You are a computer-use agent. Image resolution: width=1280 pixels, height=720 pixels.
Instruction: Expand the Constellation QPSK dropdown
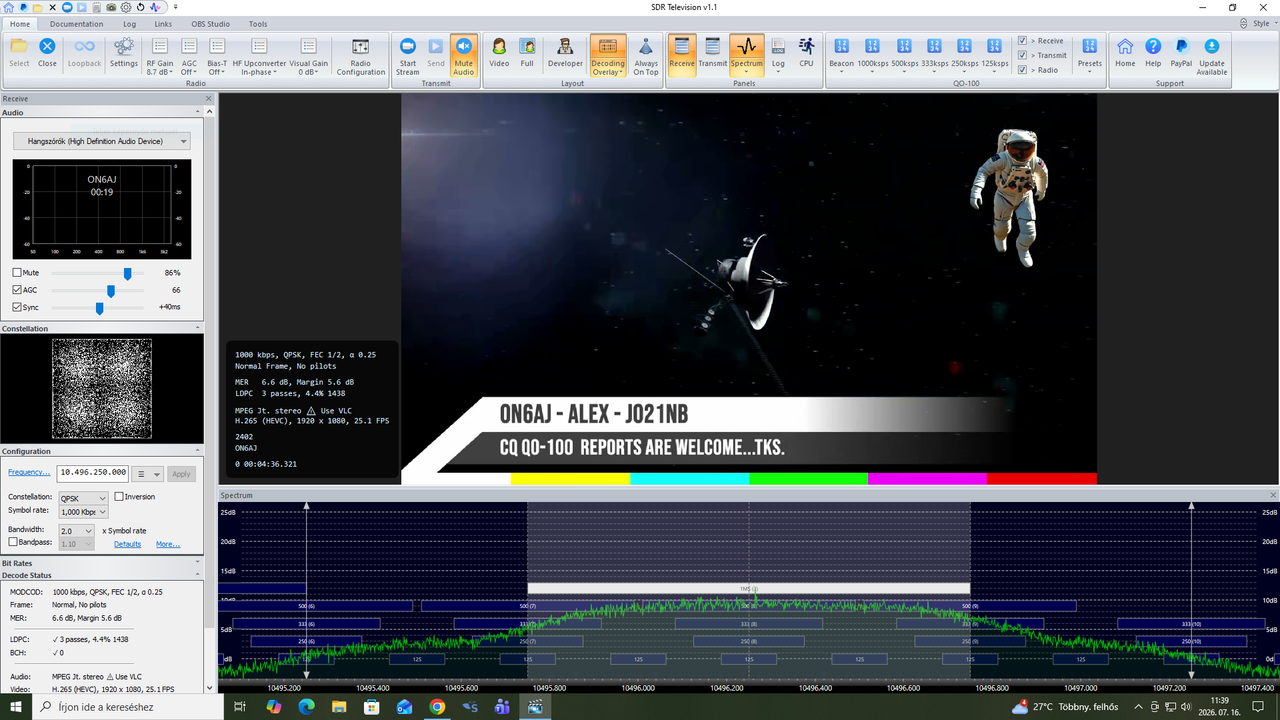(x=82, y=497)
